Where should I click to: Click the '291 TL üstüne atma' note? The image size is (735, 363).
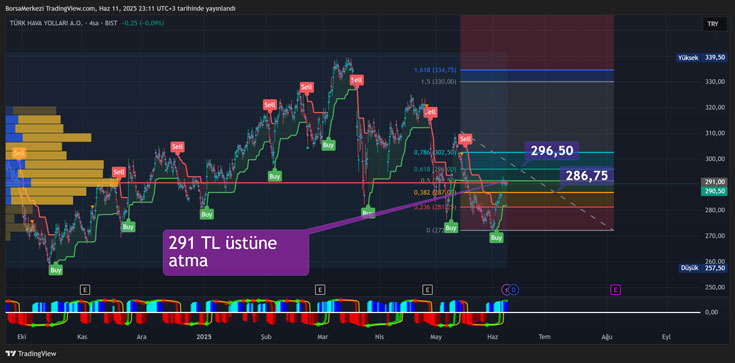click(x=236, y=252)
